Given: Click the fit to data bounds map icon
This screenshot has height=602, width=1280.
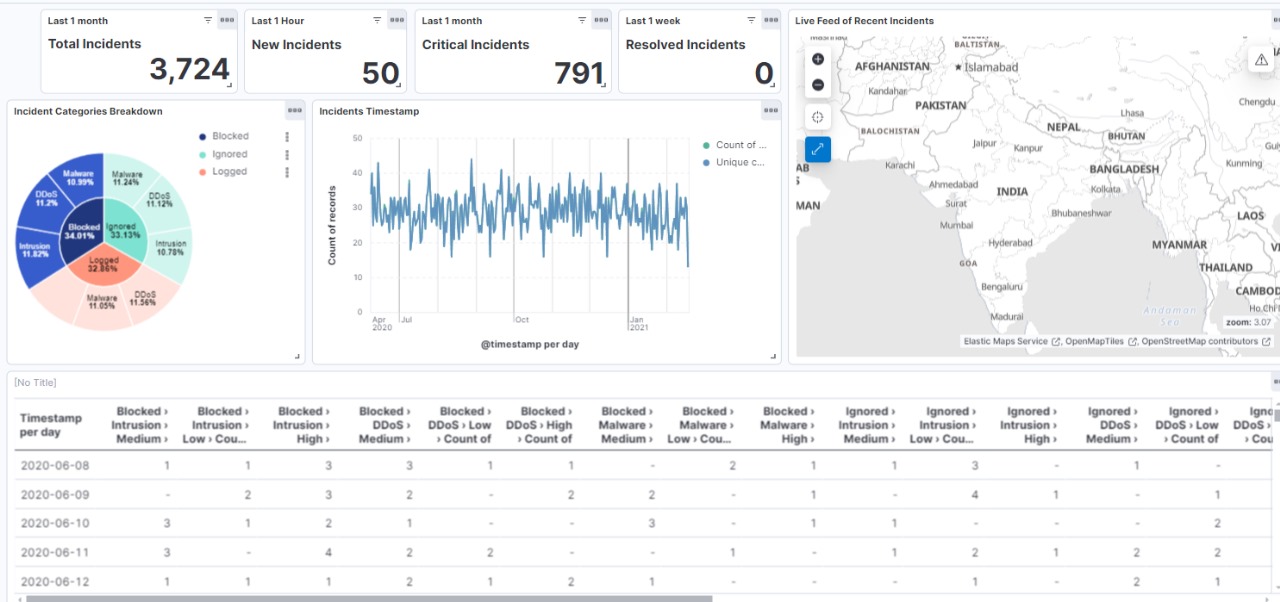Looking at the screenshot, I should tap(818, 117).
